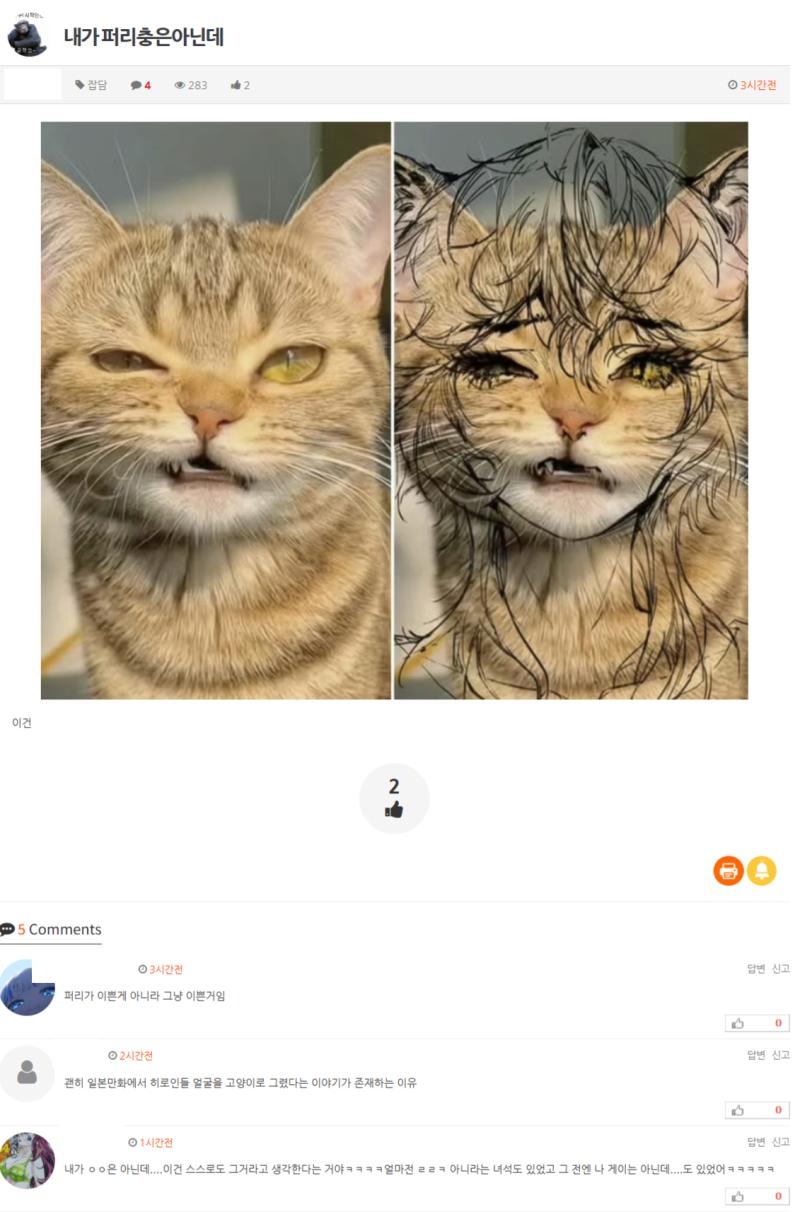Click 답변 on the second comment
Screen dimensions: 800x1212
756,1055
